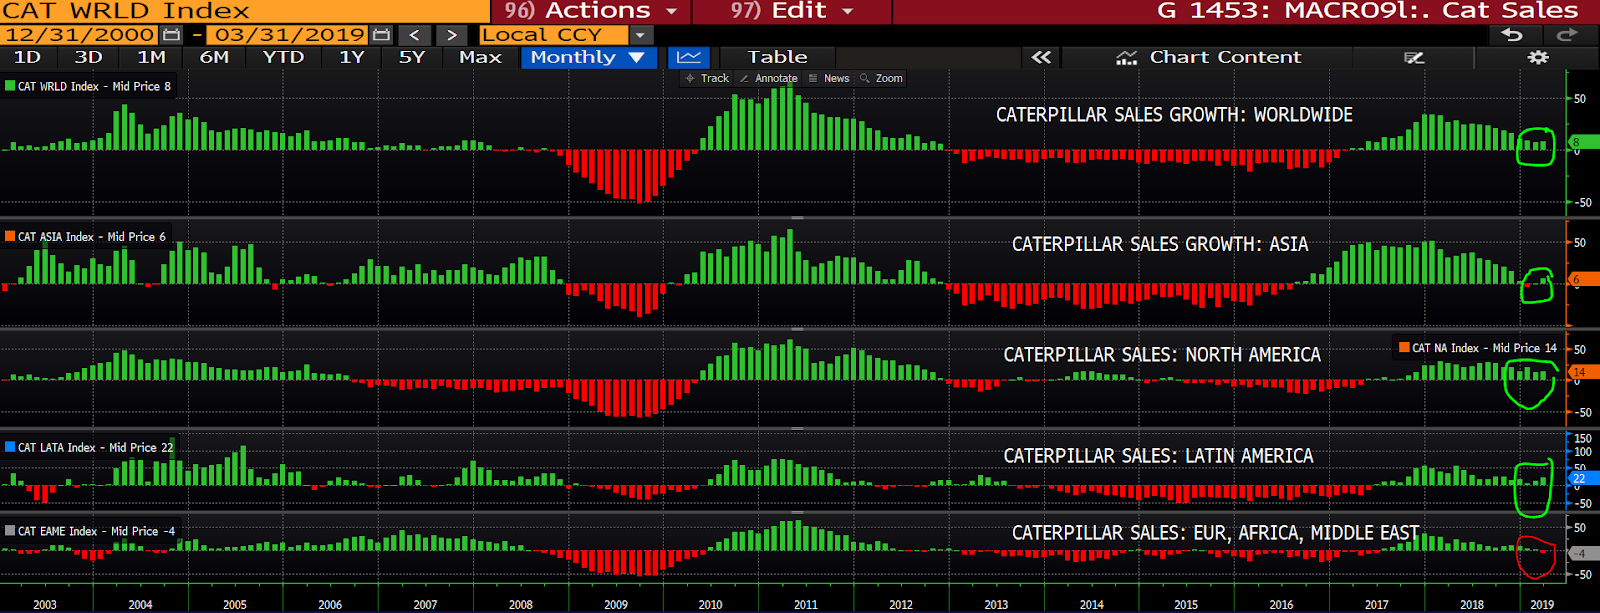Expand the Local CCY currency dropdown

pyautogui.click(x=640, y=35)
